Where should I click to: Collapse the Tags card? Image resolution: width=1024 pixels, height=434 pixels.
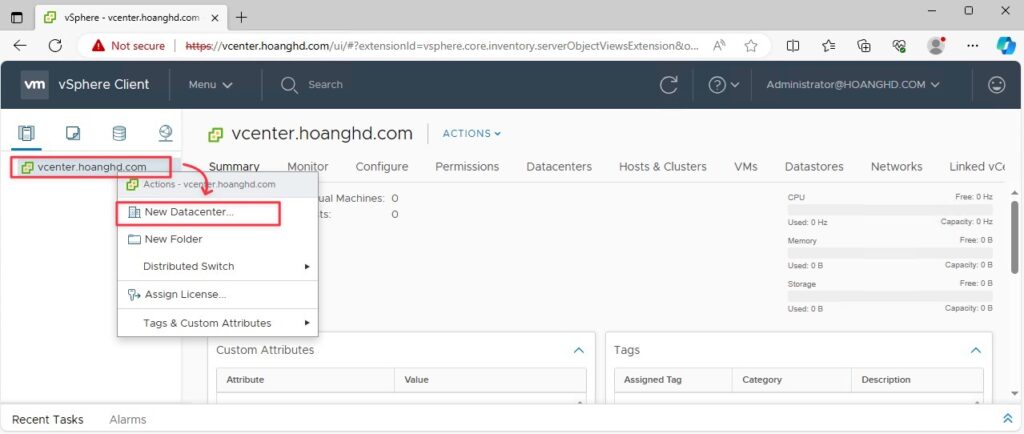coord(976,350)
